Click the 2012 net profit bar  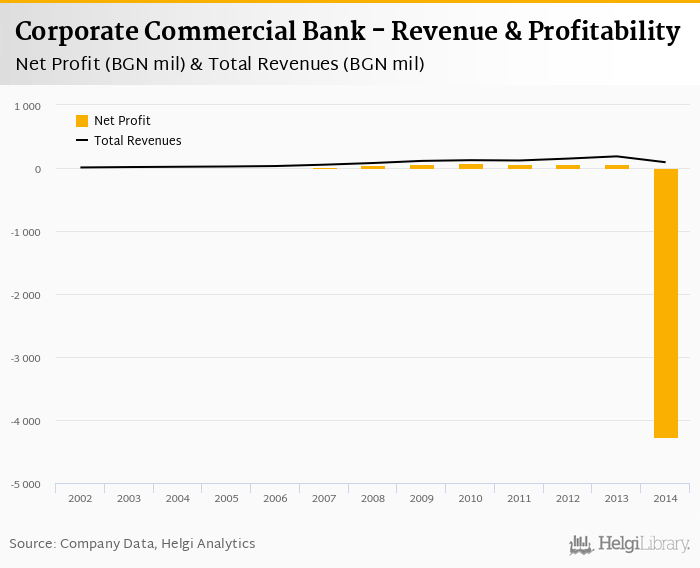[568, 167]
